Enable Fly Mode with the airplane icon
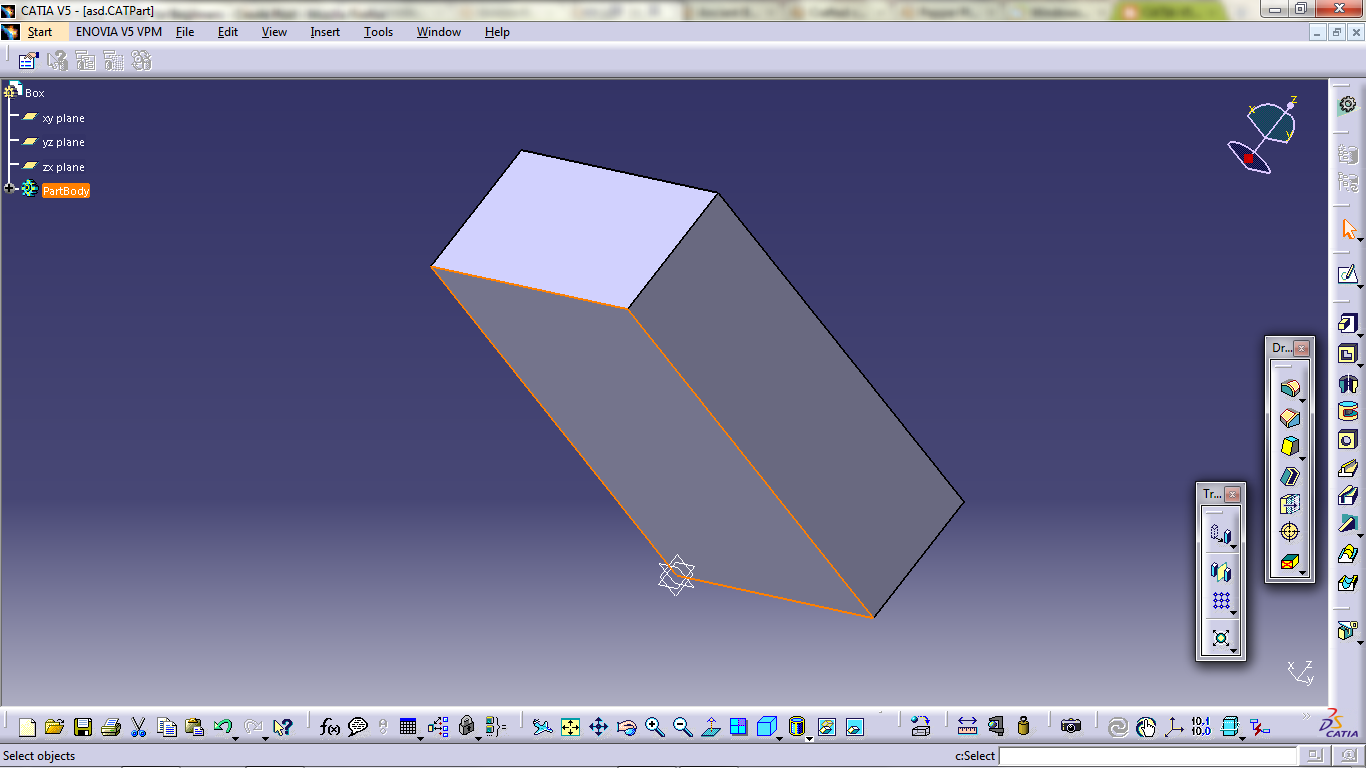The height and width of the screenshot is (768, 1366). [x=542, y=727]
